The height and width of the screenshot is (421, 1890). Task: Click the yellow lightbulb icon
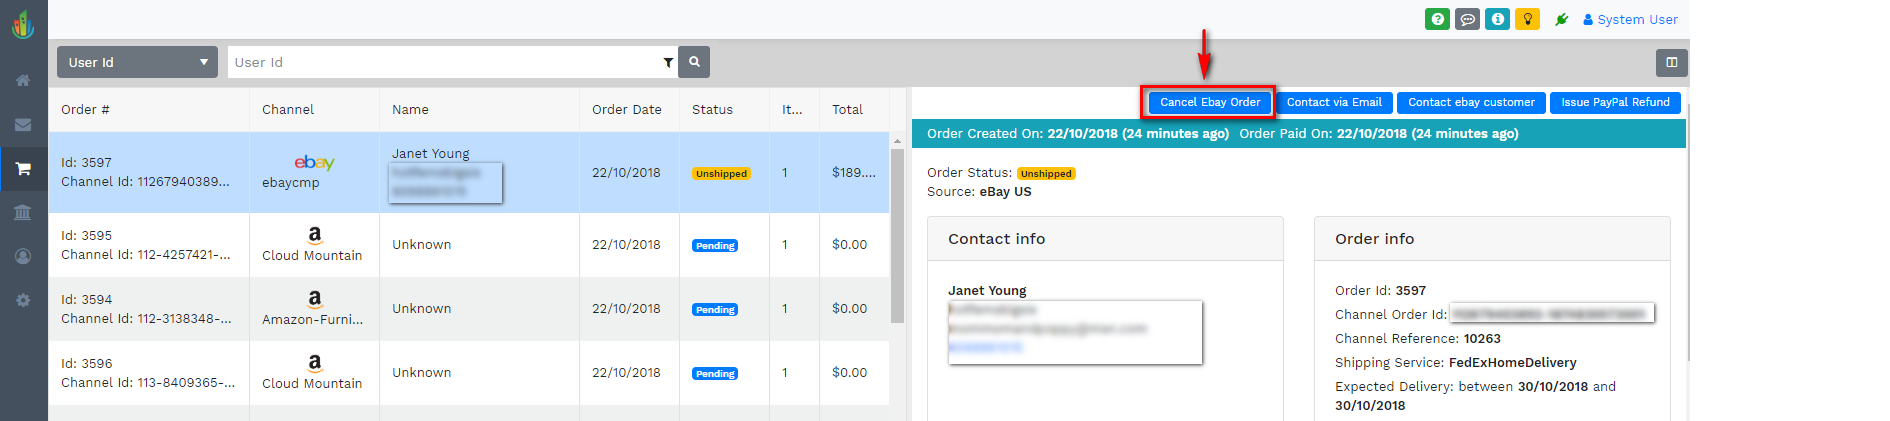[x=1527, y=19]
